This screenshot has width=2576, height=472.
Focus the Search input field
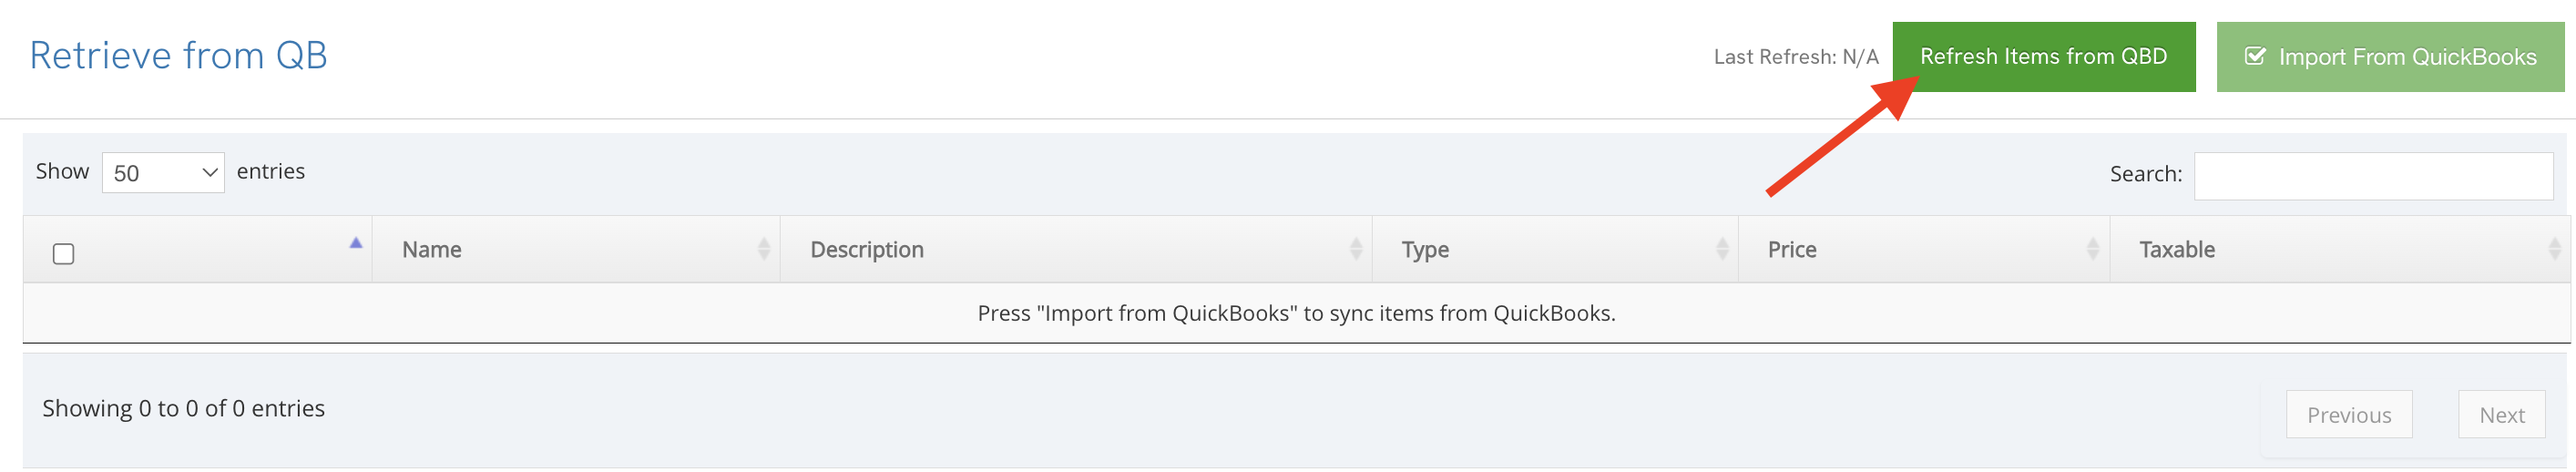click(2373, 176)
